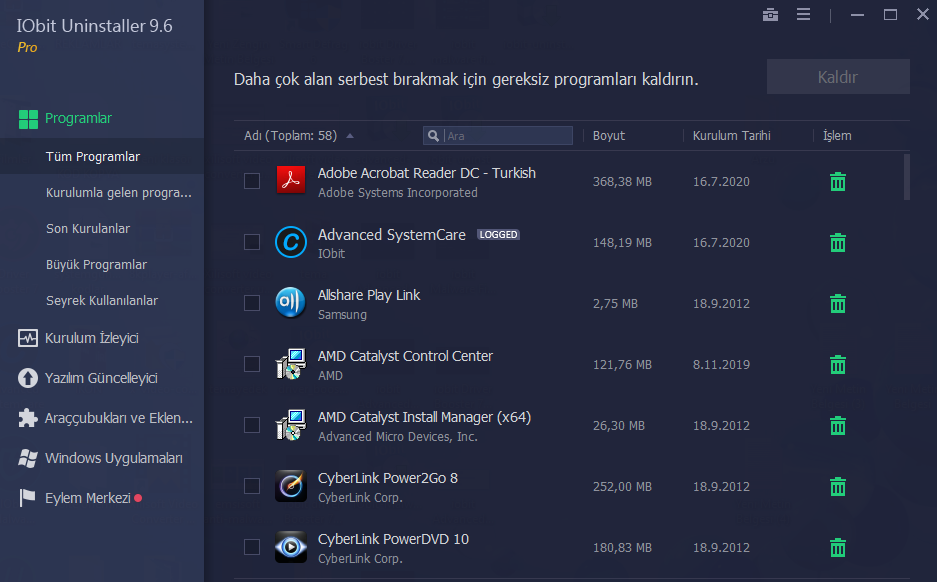Click the 368,38 MB size value

(x=622, y=182)
